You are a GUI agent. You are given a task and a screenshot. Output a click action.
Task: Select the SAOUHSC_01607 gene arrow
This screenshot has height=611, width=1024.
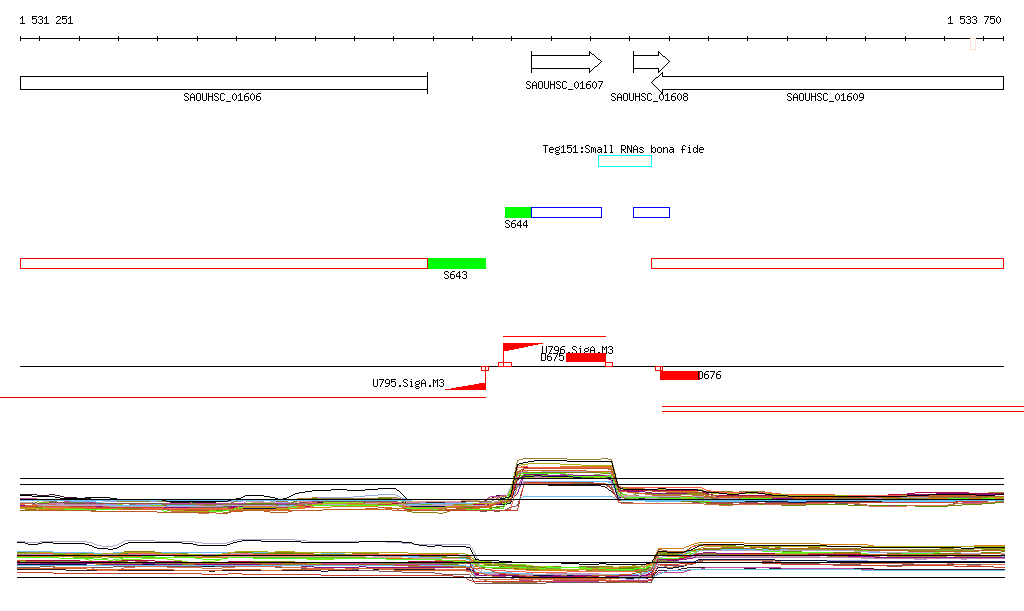tap(566, 62)
